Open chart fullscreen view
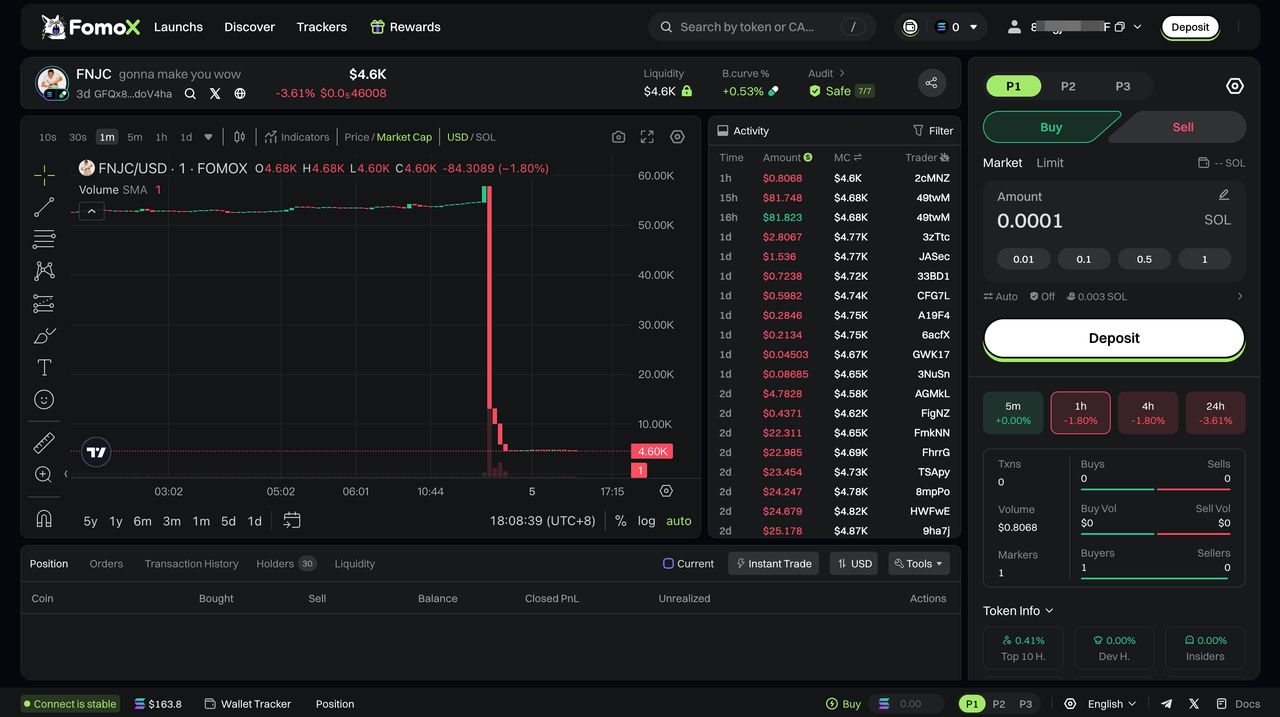 coord(647,137)
